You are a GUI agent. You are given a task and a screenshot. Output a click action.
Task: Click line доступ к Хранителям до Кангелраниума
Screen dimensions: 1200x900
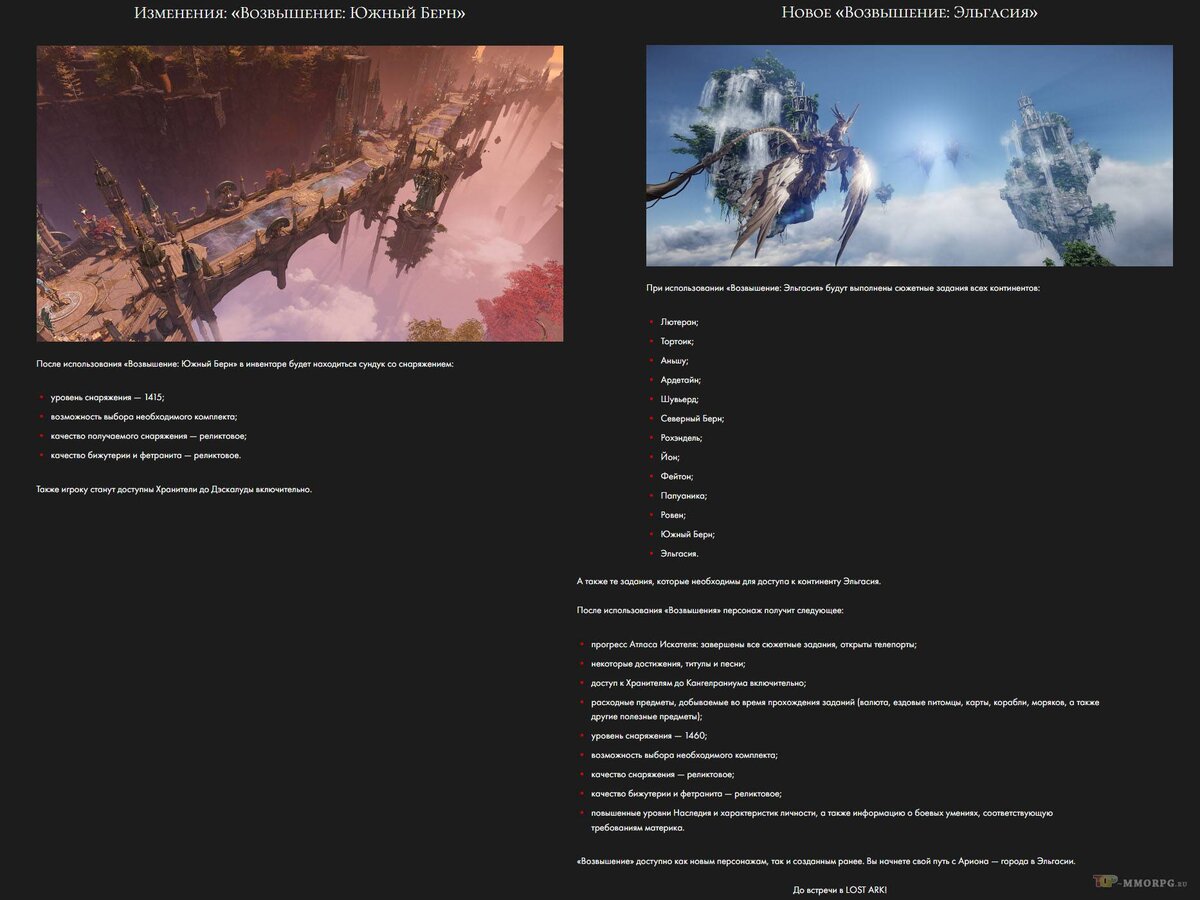(698, 683)
